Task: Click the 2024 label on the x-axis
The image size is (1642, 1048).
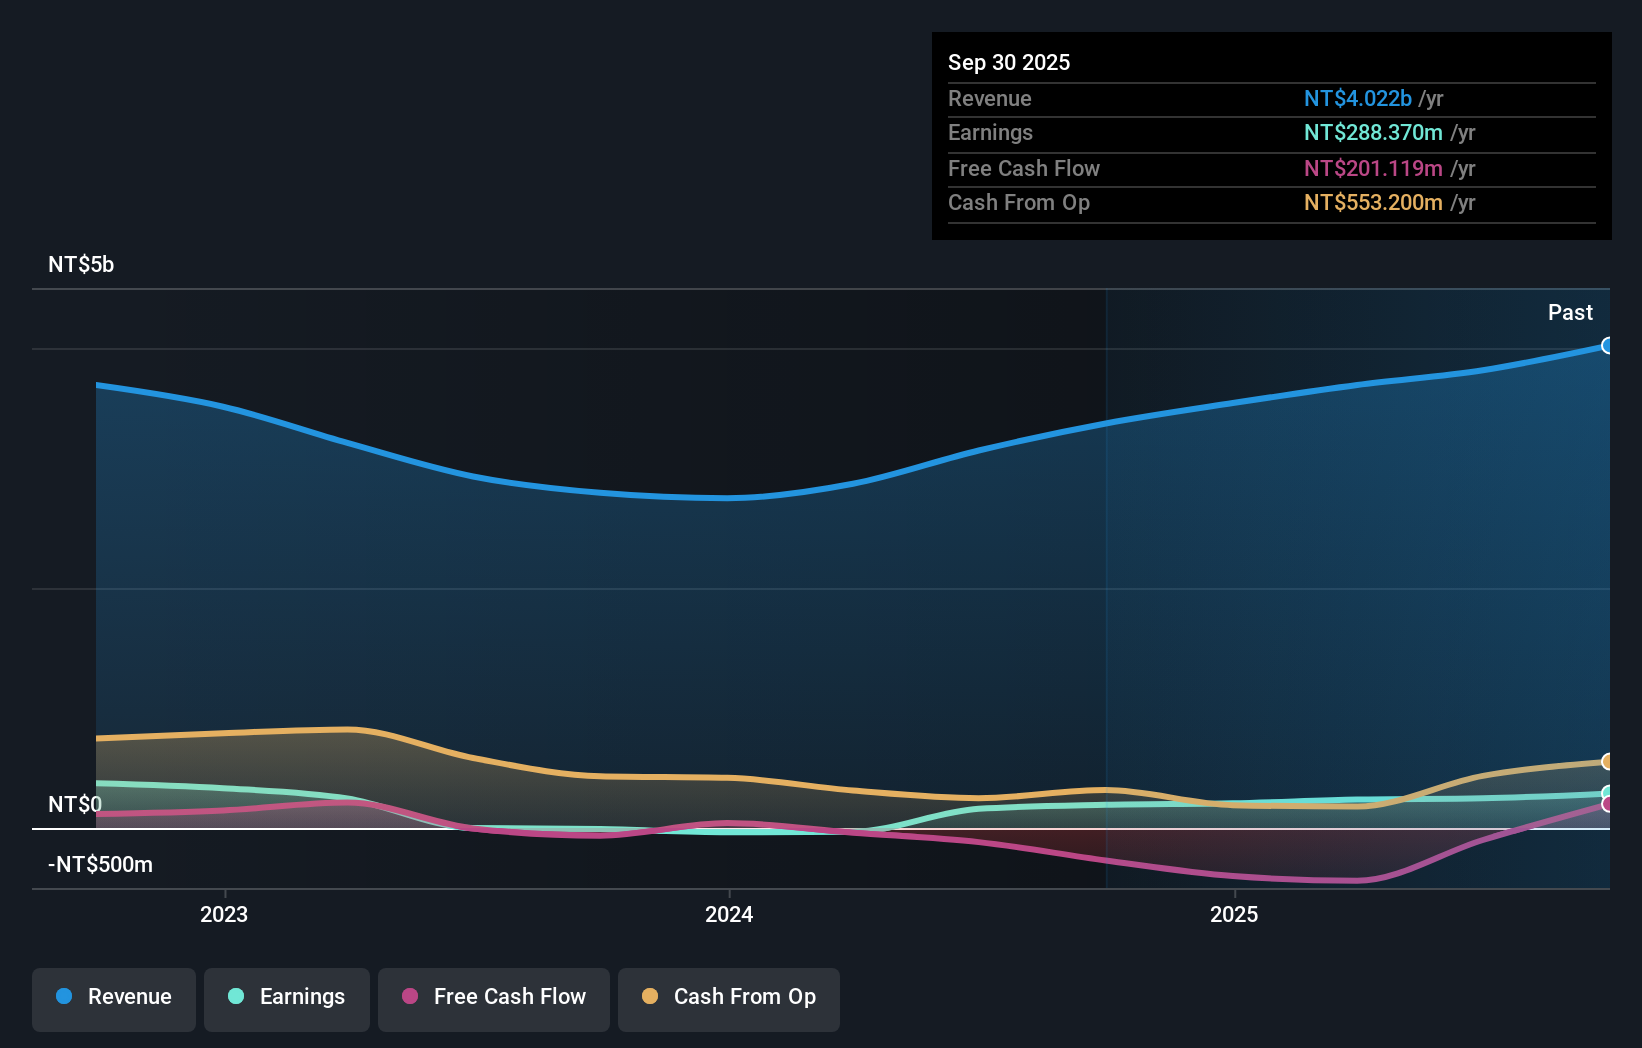Action: click(x=729, y=913)
